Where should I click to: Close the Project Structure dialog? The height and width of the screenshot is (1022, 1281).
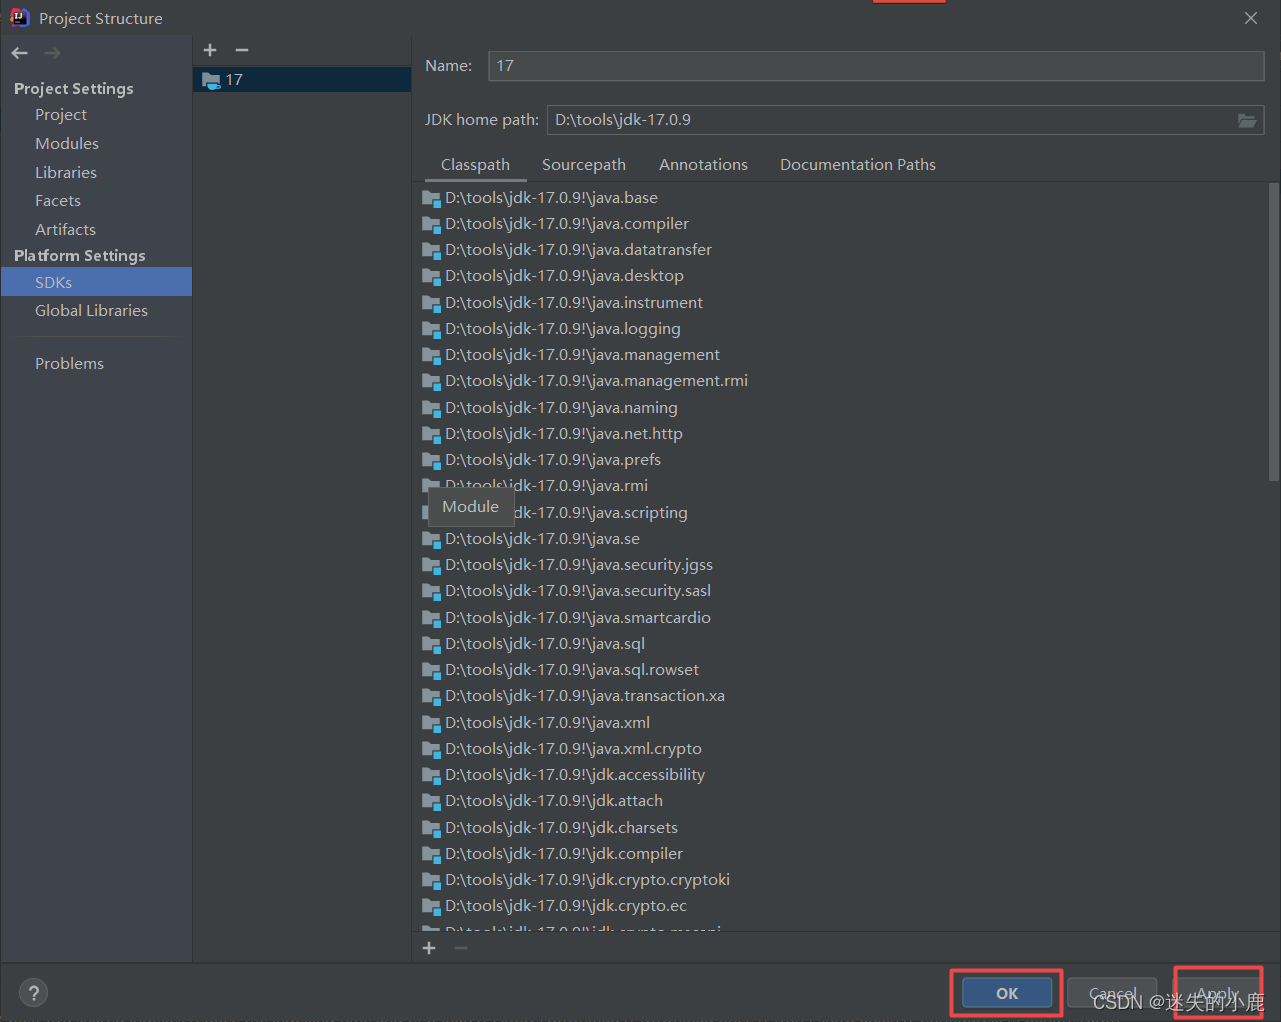(x=1251, y=18)
